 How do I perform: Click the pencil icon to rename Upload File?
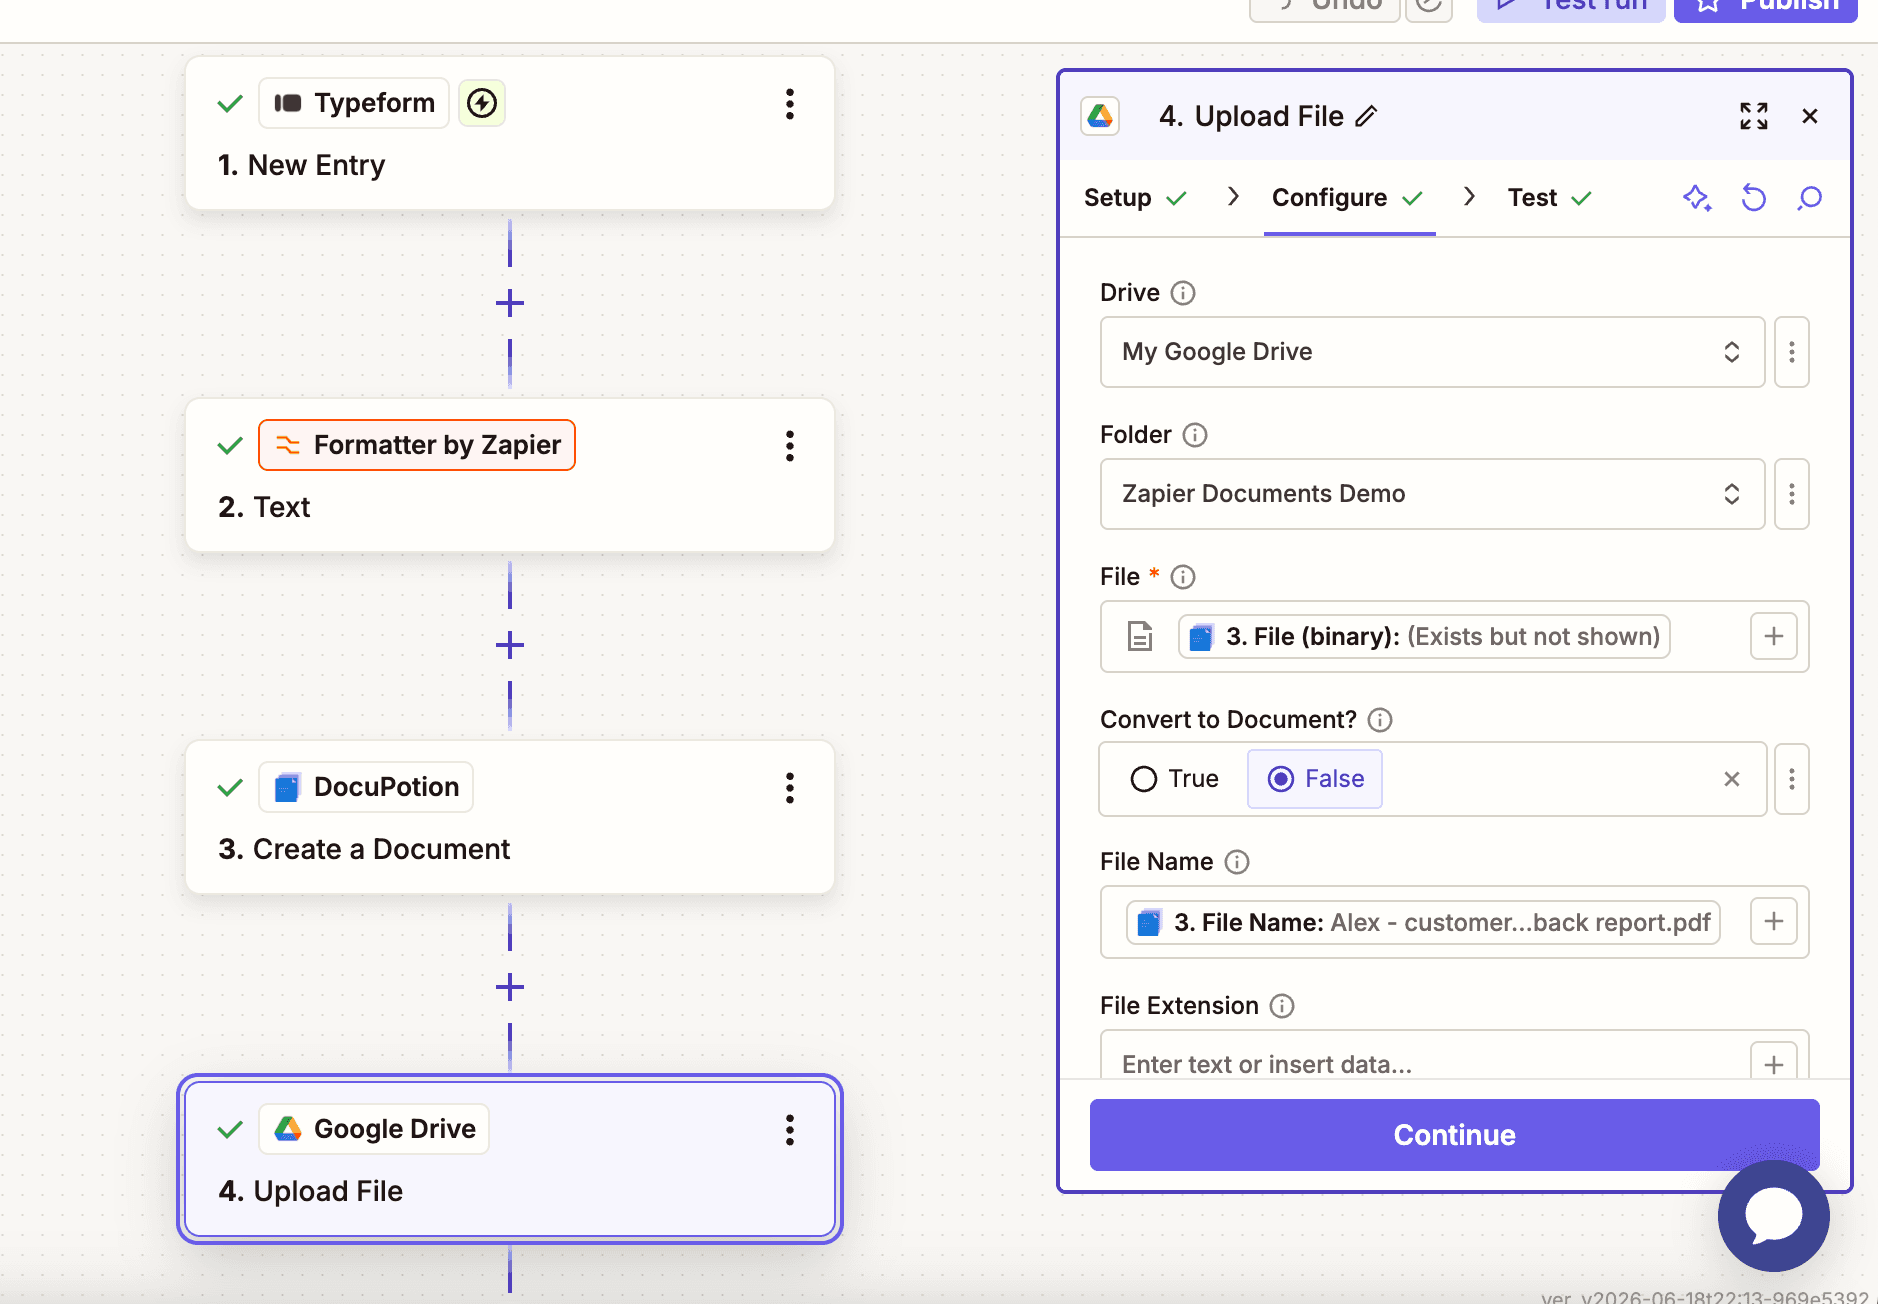coord(1366,117)
